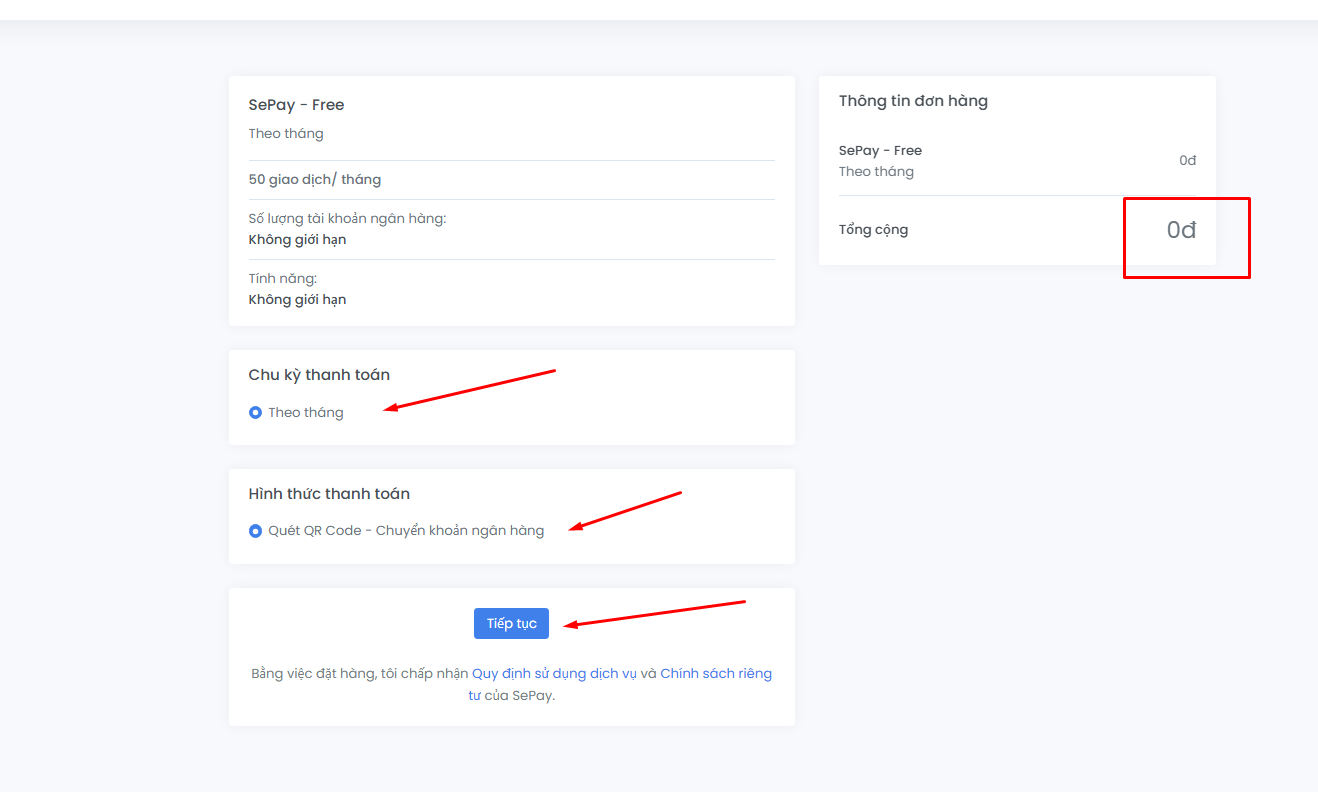The image size is (1318, 792).
Task: Select the Quét QR Code payment method radio
Action: tap(255, 531)
